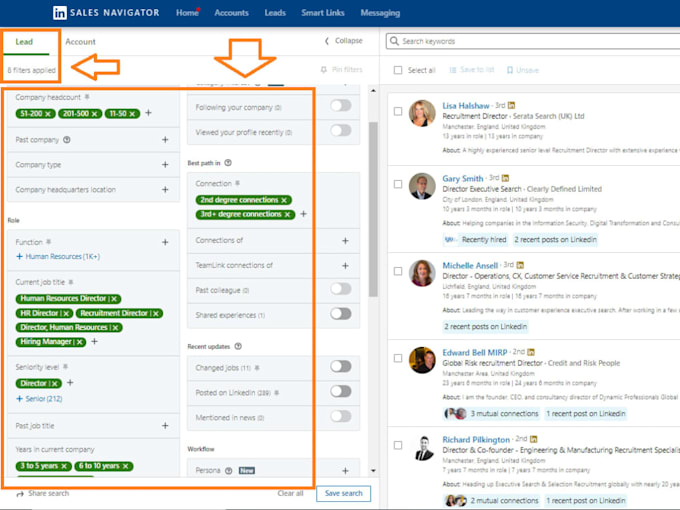Open Persona help icon
The width and height of the screenshot is (680, 510).
[229, 471]
